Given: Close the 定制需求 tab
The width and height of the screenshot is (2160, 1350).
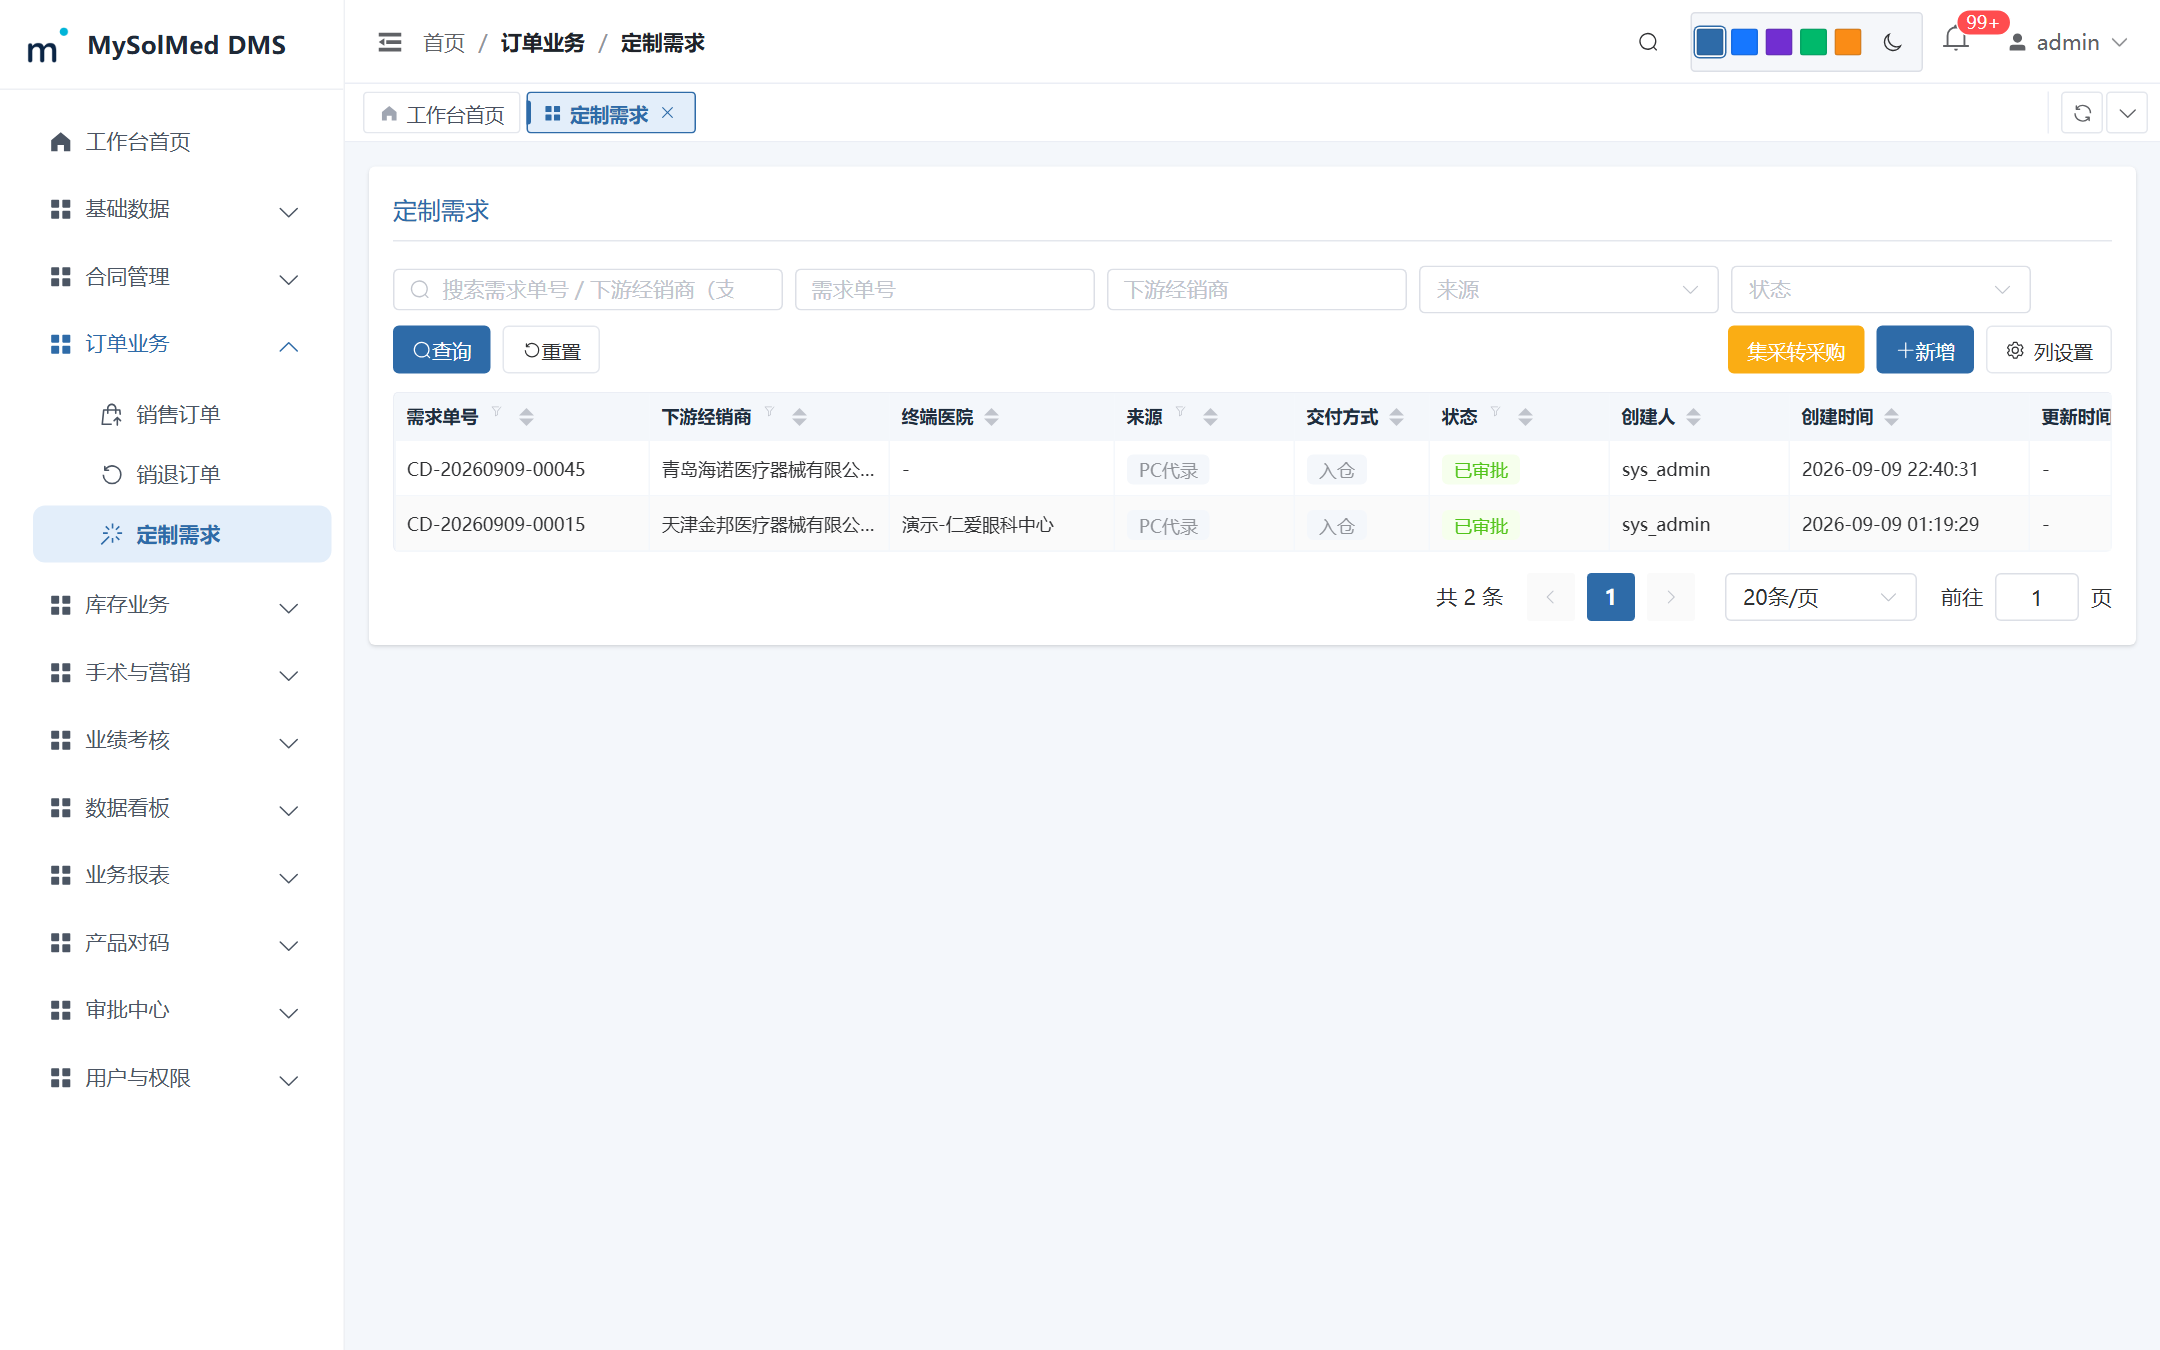Looking at the screenshot, I should pos(668,113).
